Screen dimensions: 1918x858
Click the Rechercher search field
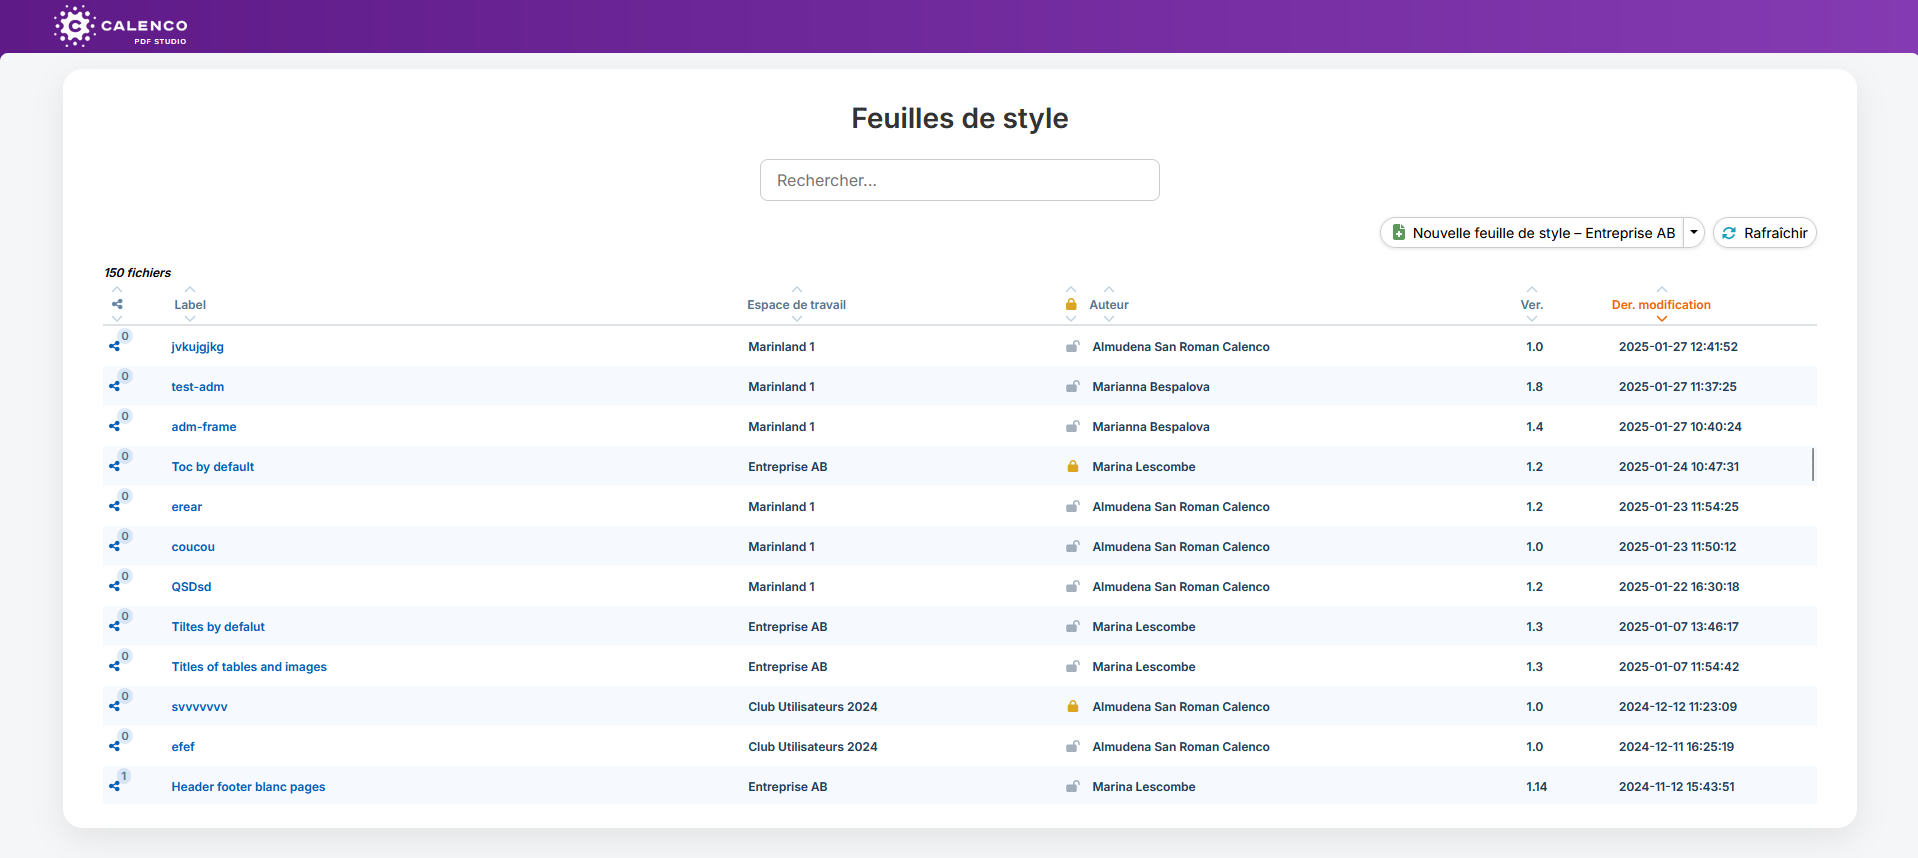[960, 180]
